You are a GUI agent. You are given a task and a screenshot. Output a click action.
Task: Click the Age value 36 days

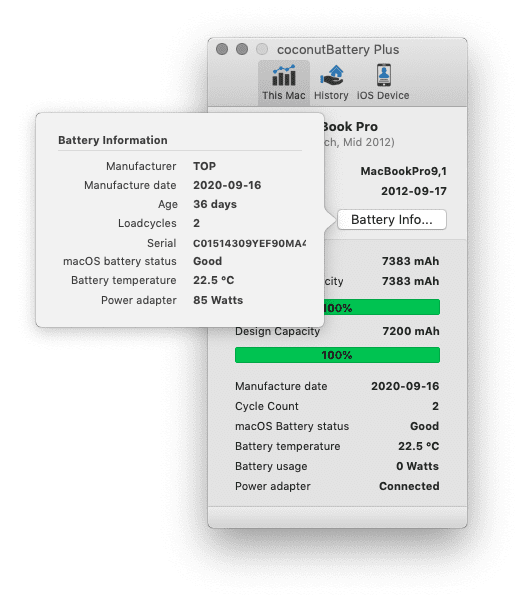215,204
